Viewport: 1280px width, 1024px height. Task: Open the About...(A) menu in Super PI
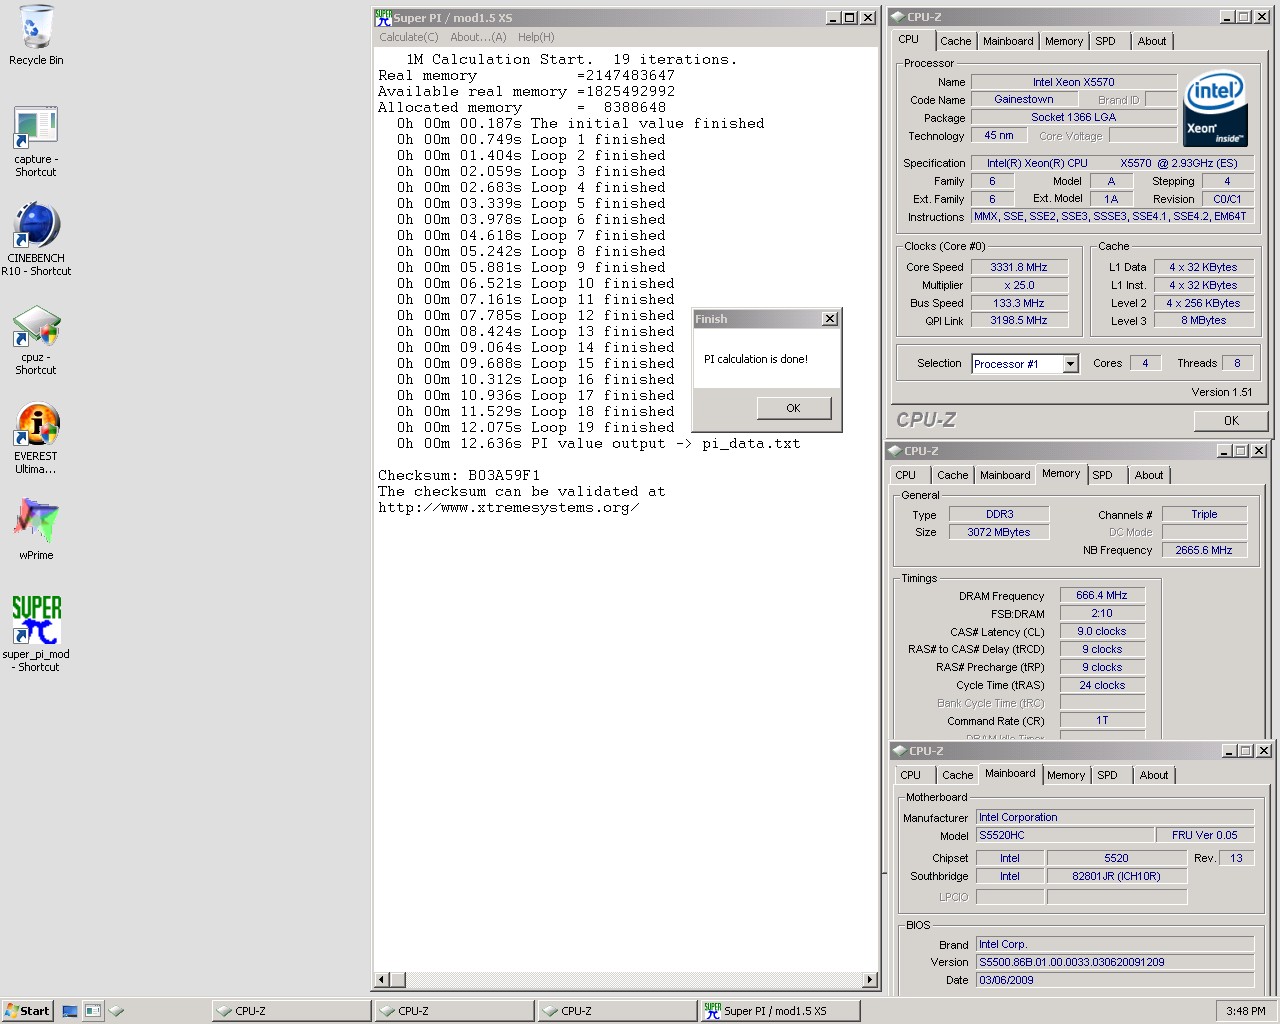click(x=478, y=37)
